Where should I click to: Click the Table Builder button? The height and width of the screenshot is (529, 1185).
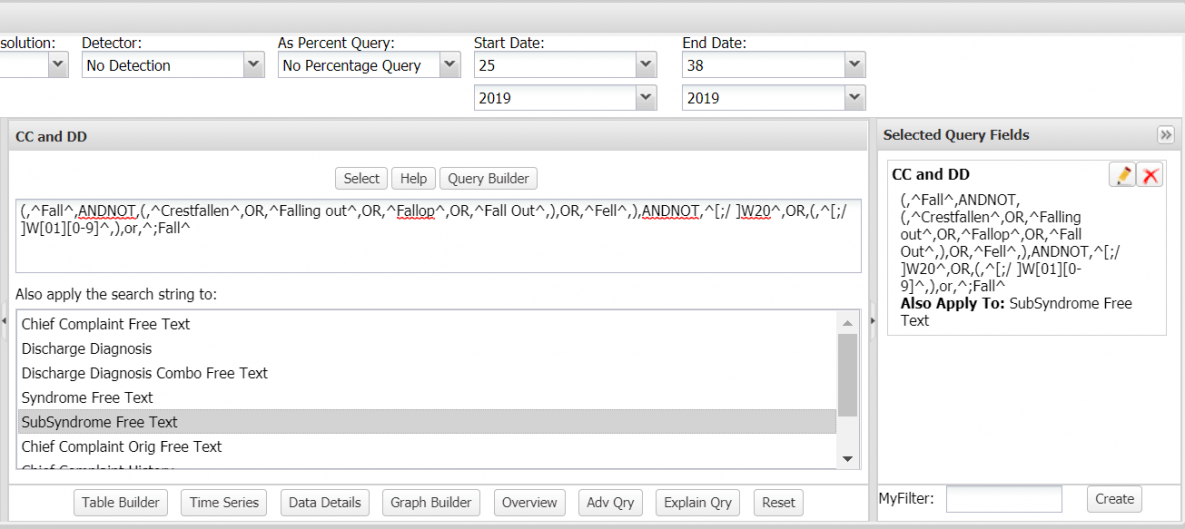tap(120, 502)
